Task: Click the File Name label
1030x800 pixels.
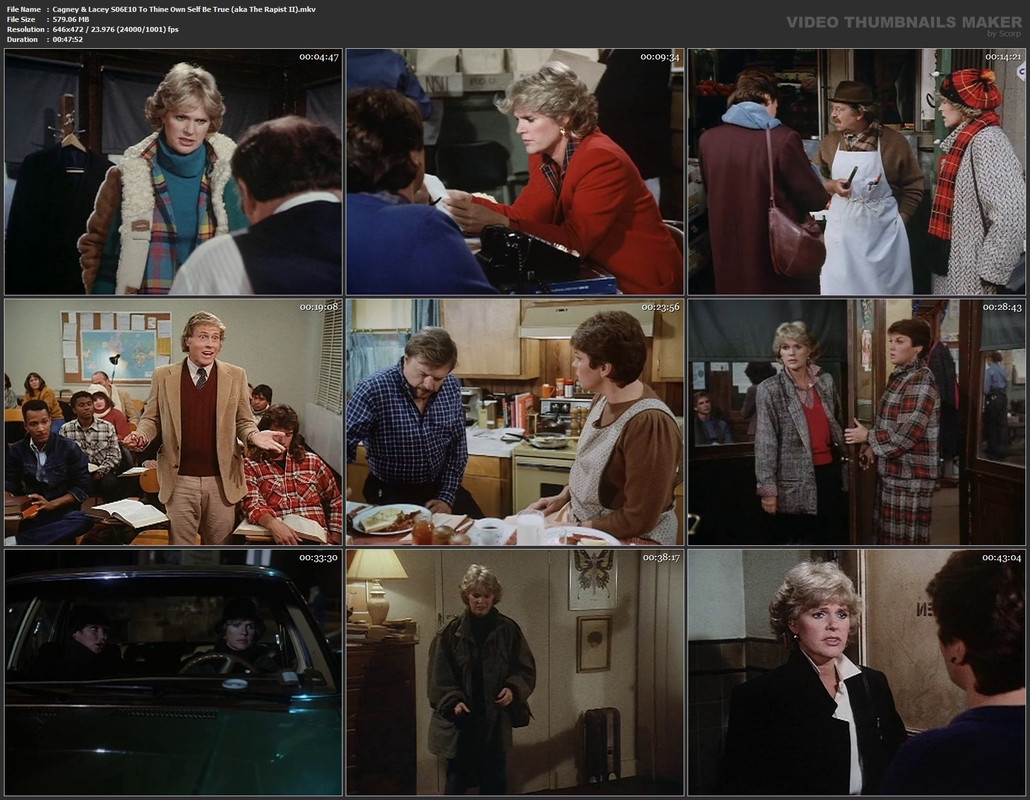Action: pyautogui.click(x=23, y=10)
